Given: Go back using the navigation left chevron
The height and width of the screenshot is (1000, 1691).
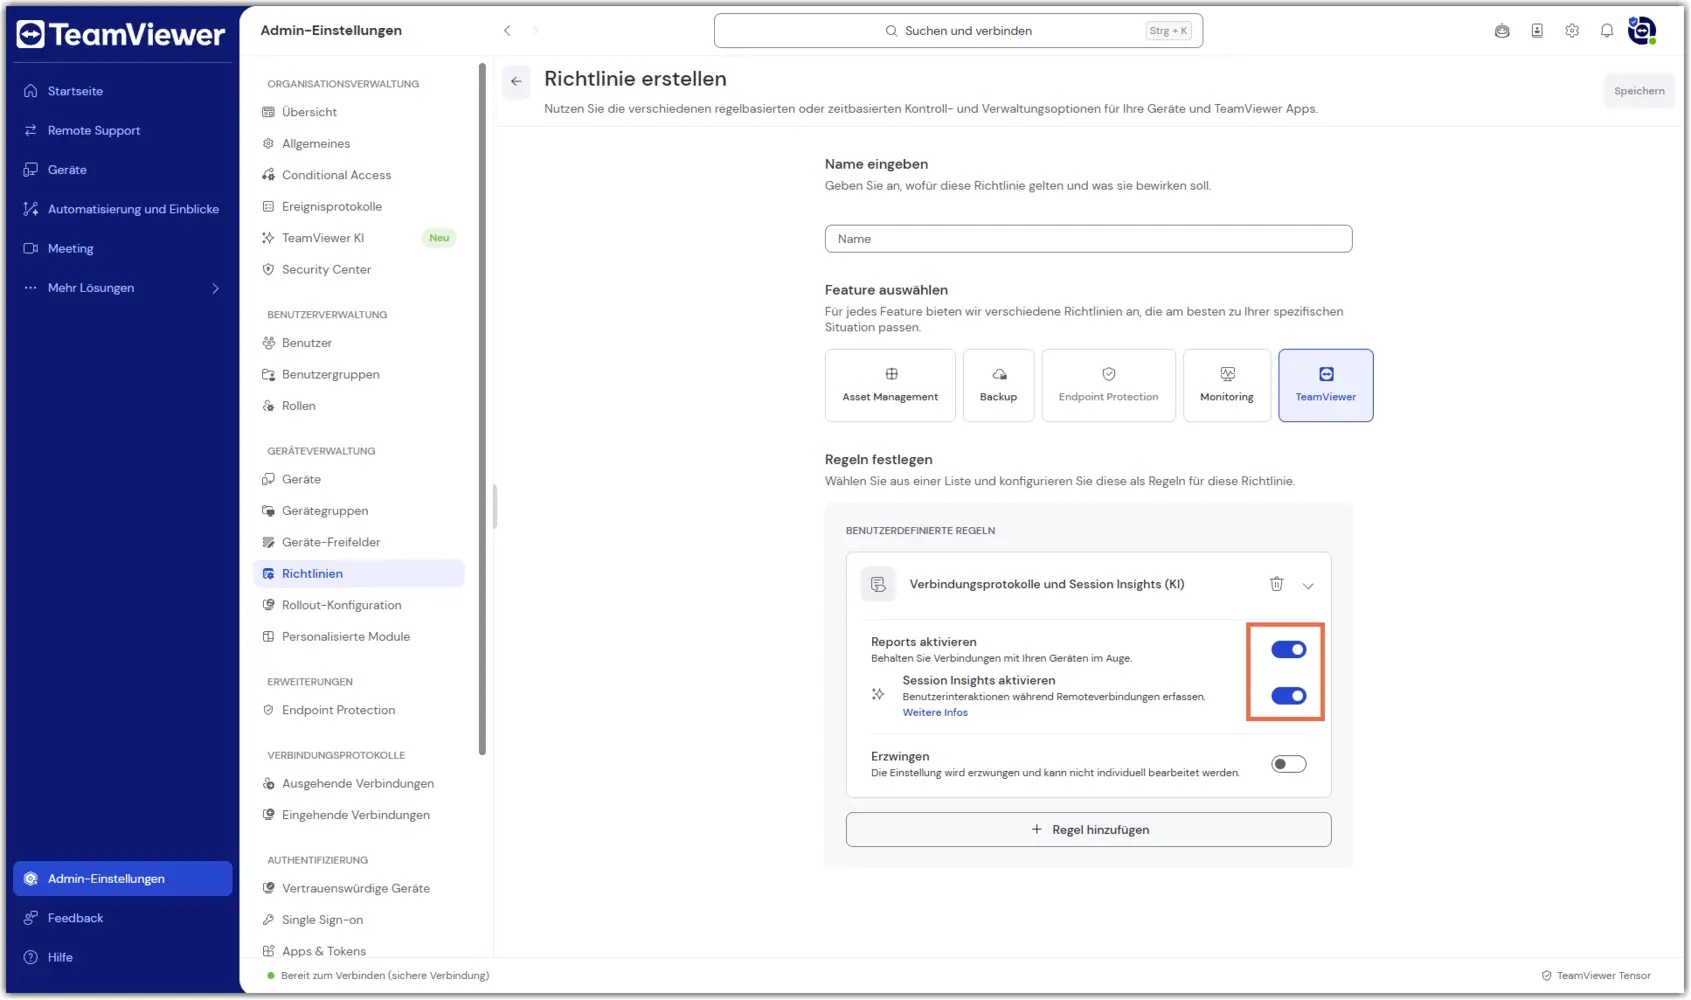Looking at the screenshot, I should (507, 31).
